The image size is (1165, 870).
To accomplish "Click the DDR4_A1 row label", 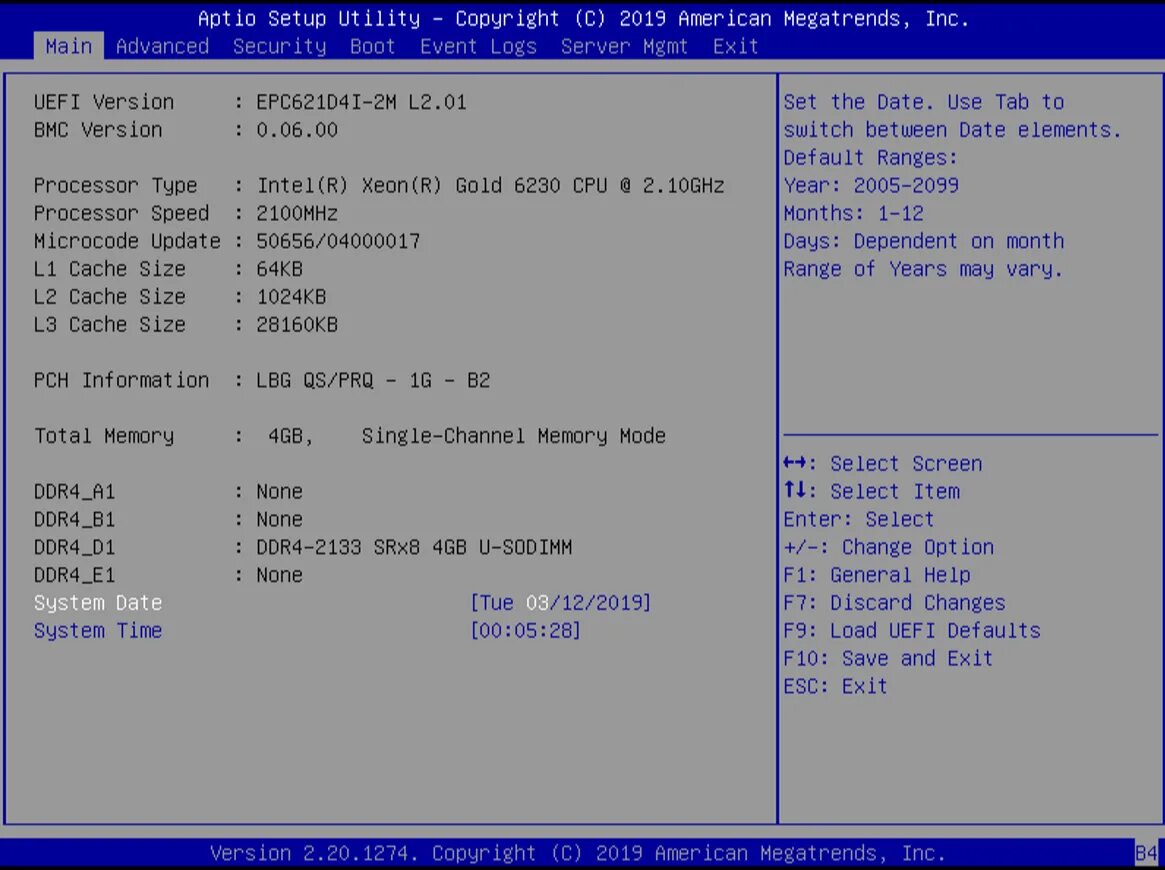I will coord(74,492).
